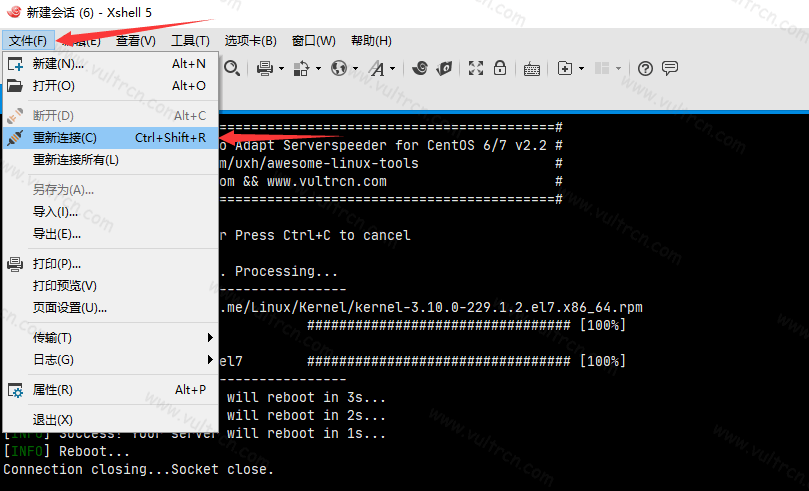Open 属性(R) properties menu entry
Viewport: 809px width, 491px height.
click(x=111, y=390)
